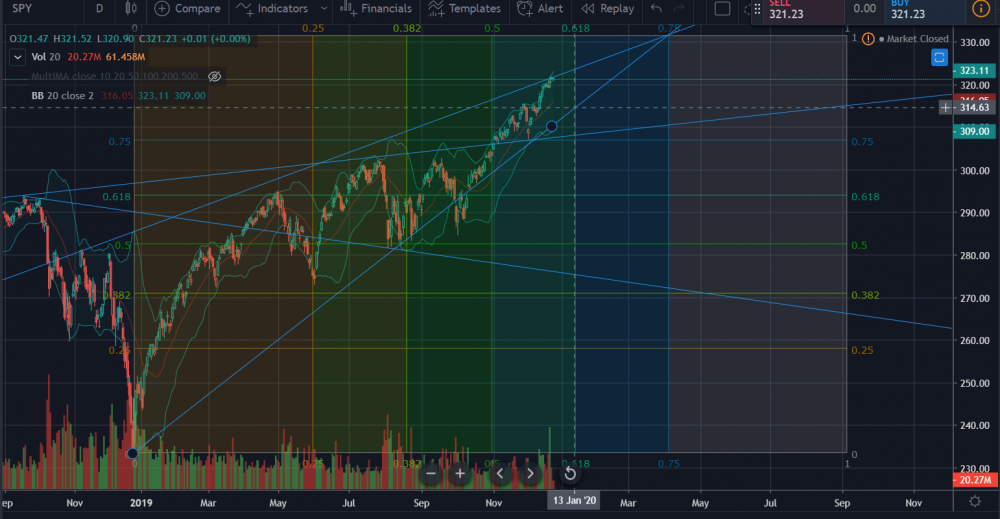Click the undo arrow
The image size is (1000, 519).
coord(656,8)
